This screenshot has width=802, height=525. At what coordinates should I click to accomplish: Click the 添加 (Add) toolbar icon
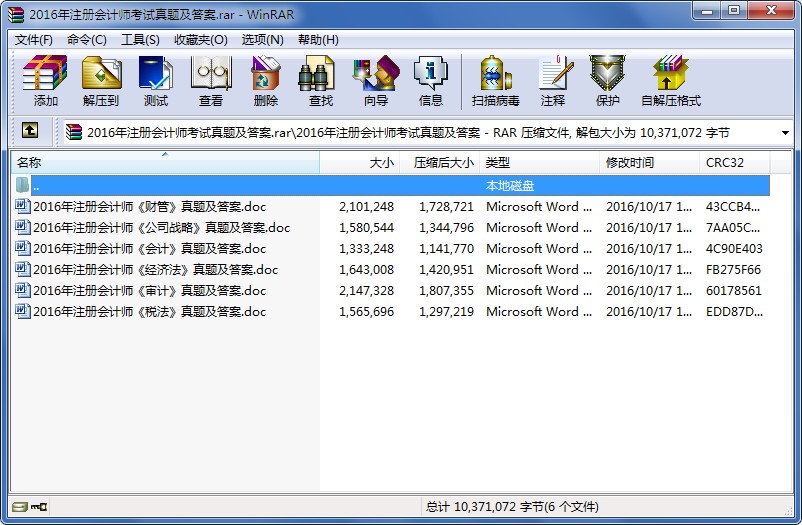(45, 80)
